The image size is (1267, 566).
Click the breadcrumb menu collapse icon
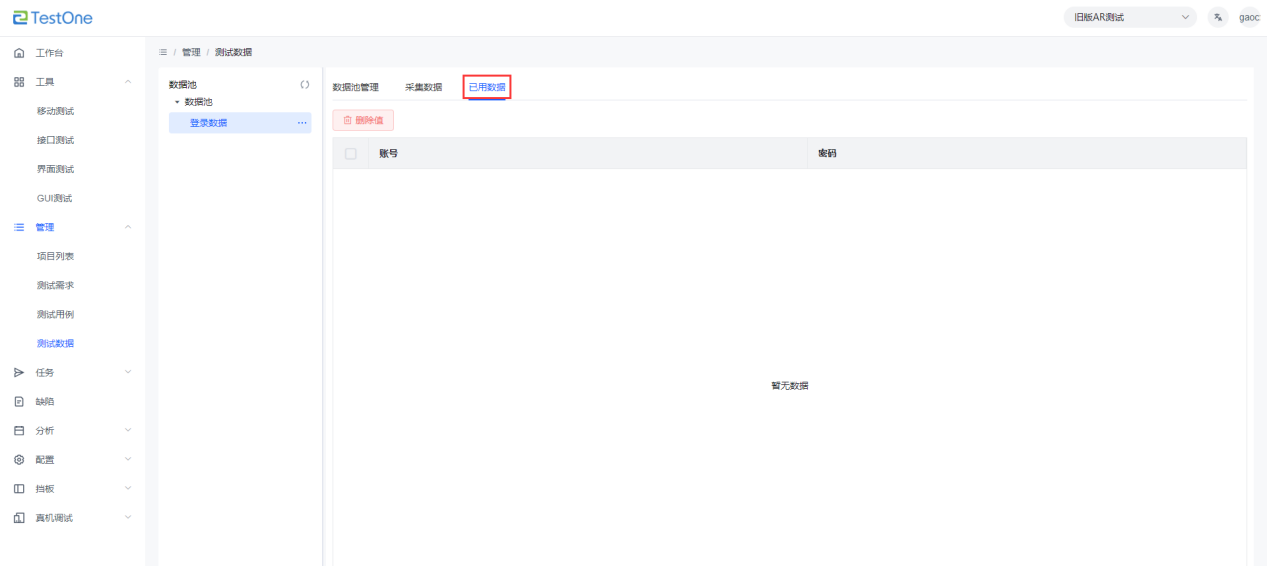[163, 52]
